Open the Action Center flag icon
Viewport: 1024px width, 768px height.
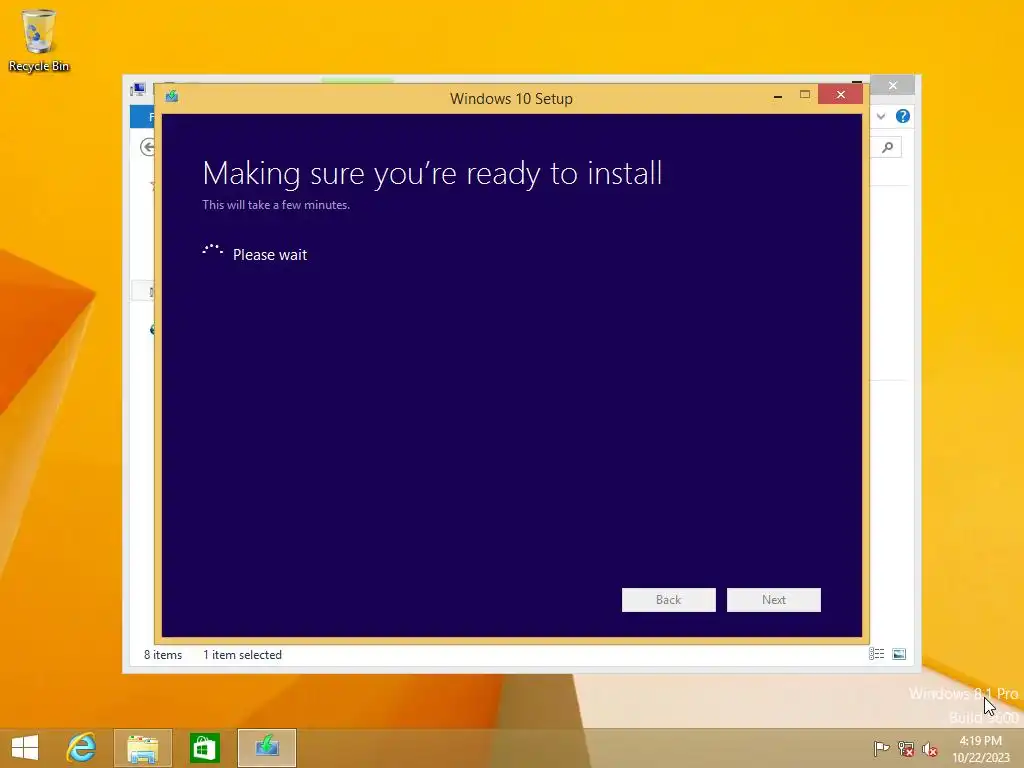881,748
